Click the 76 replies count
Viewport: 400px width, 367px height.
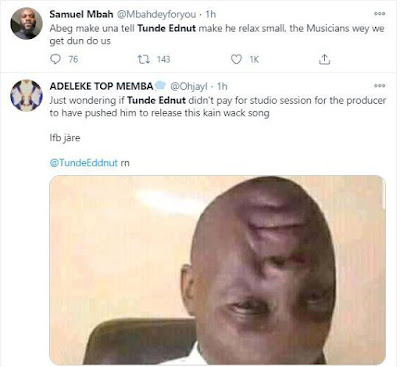click(73, 60)
